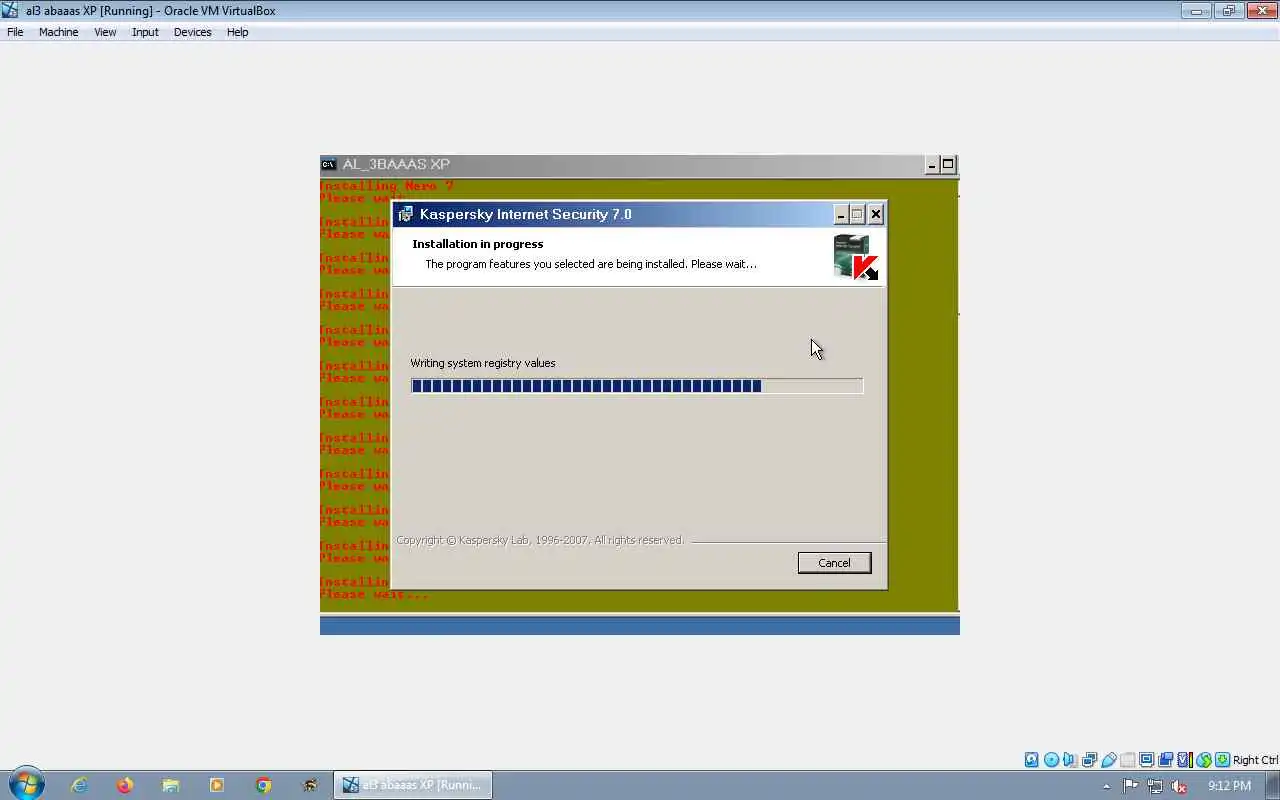1280x800 pixels.
Task: Click the installation progress bar
Action: (637, 386)
